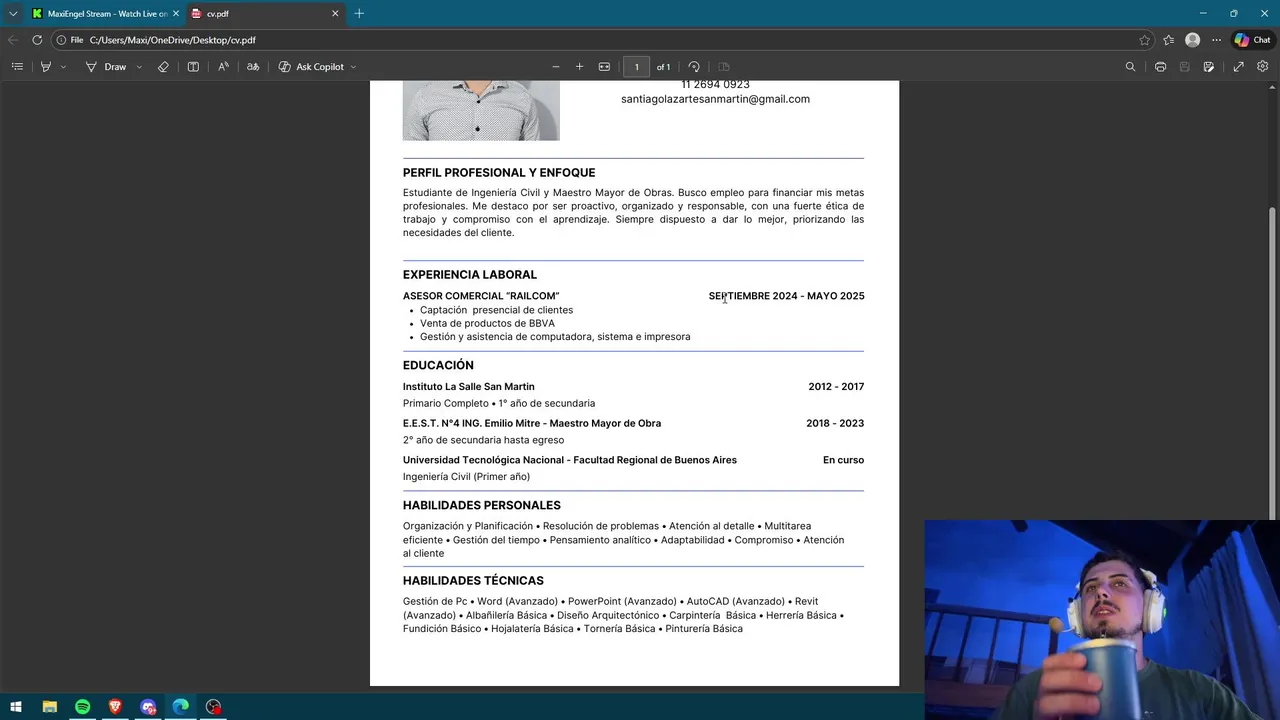Viewport: 1280px width, 720px height.
Task: Open Edge Settings and more menu
Action: coord(1216,40)
